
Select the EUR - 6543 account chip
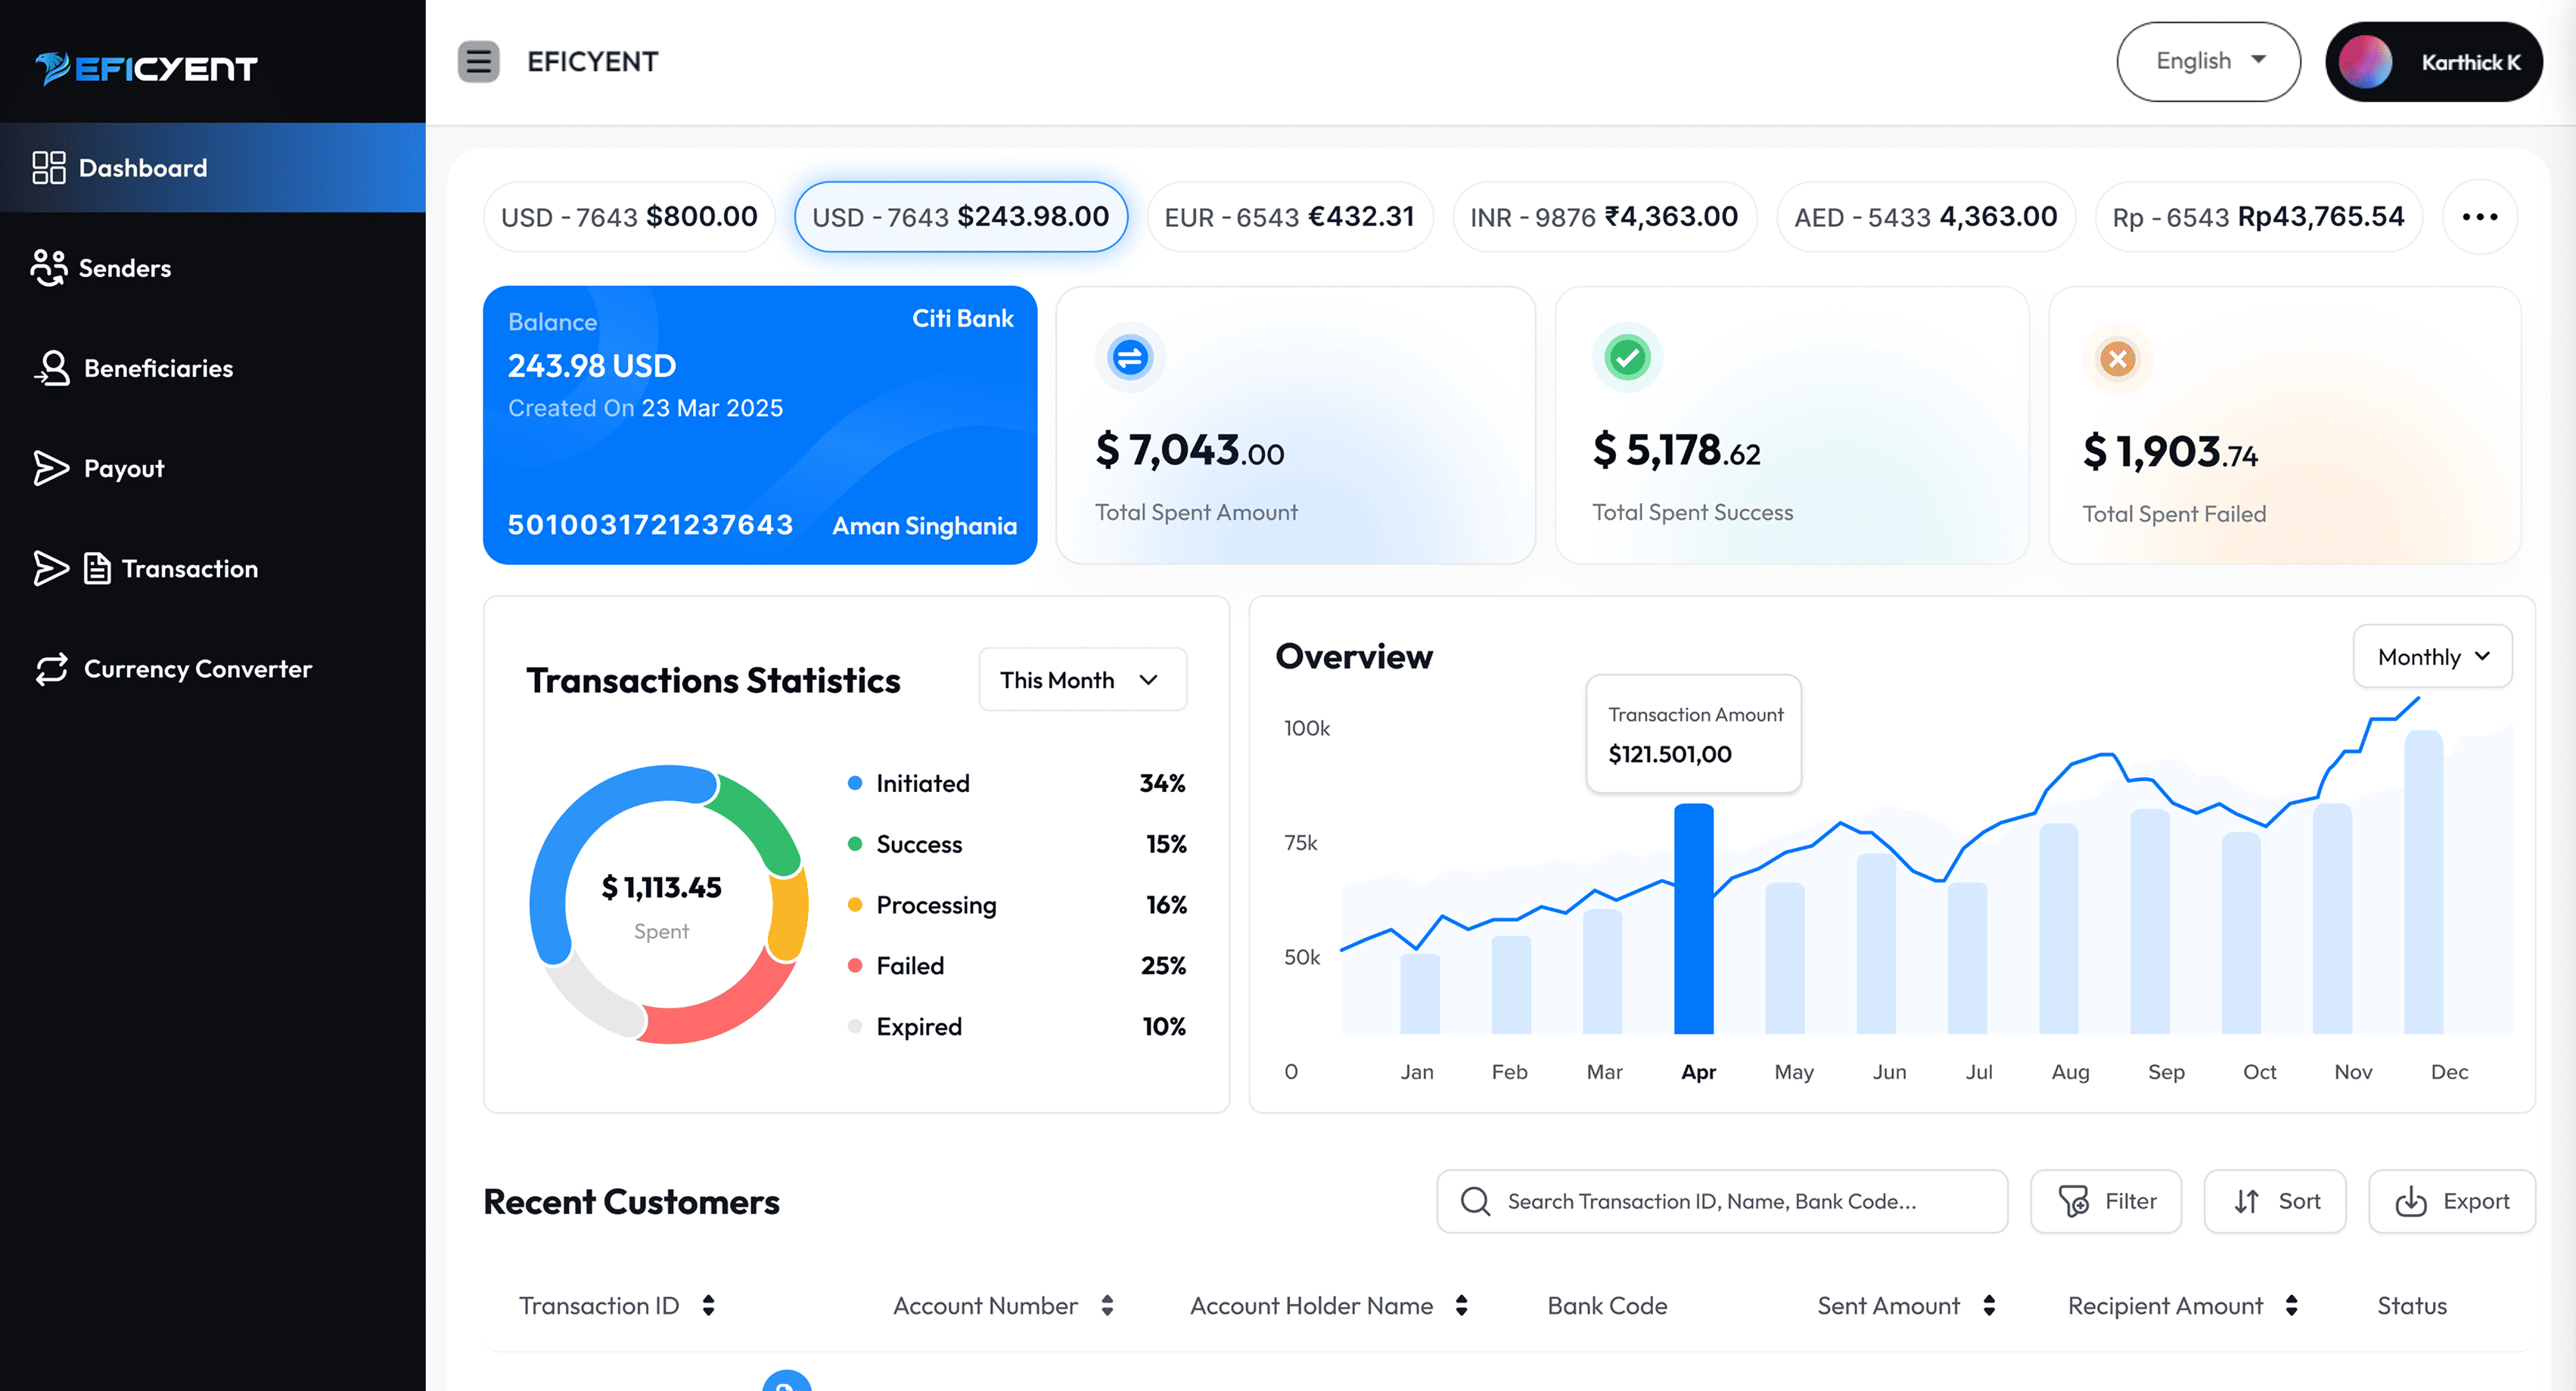[1289, 217]
